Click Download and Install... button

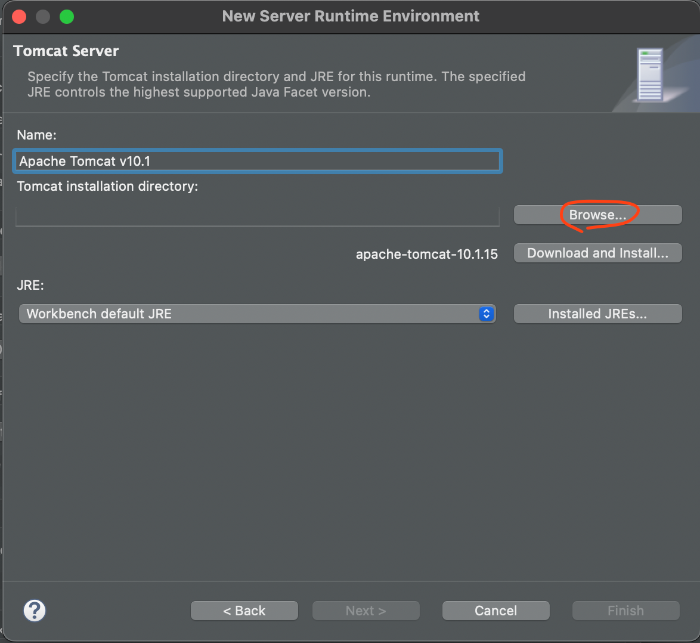597,253
